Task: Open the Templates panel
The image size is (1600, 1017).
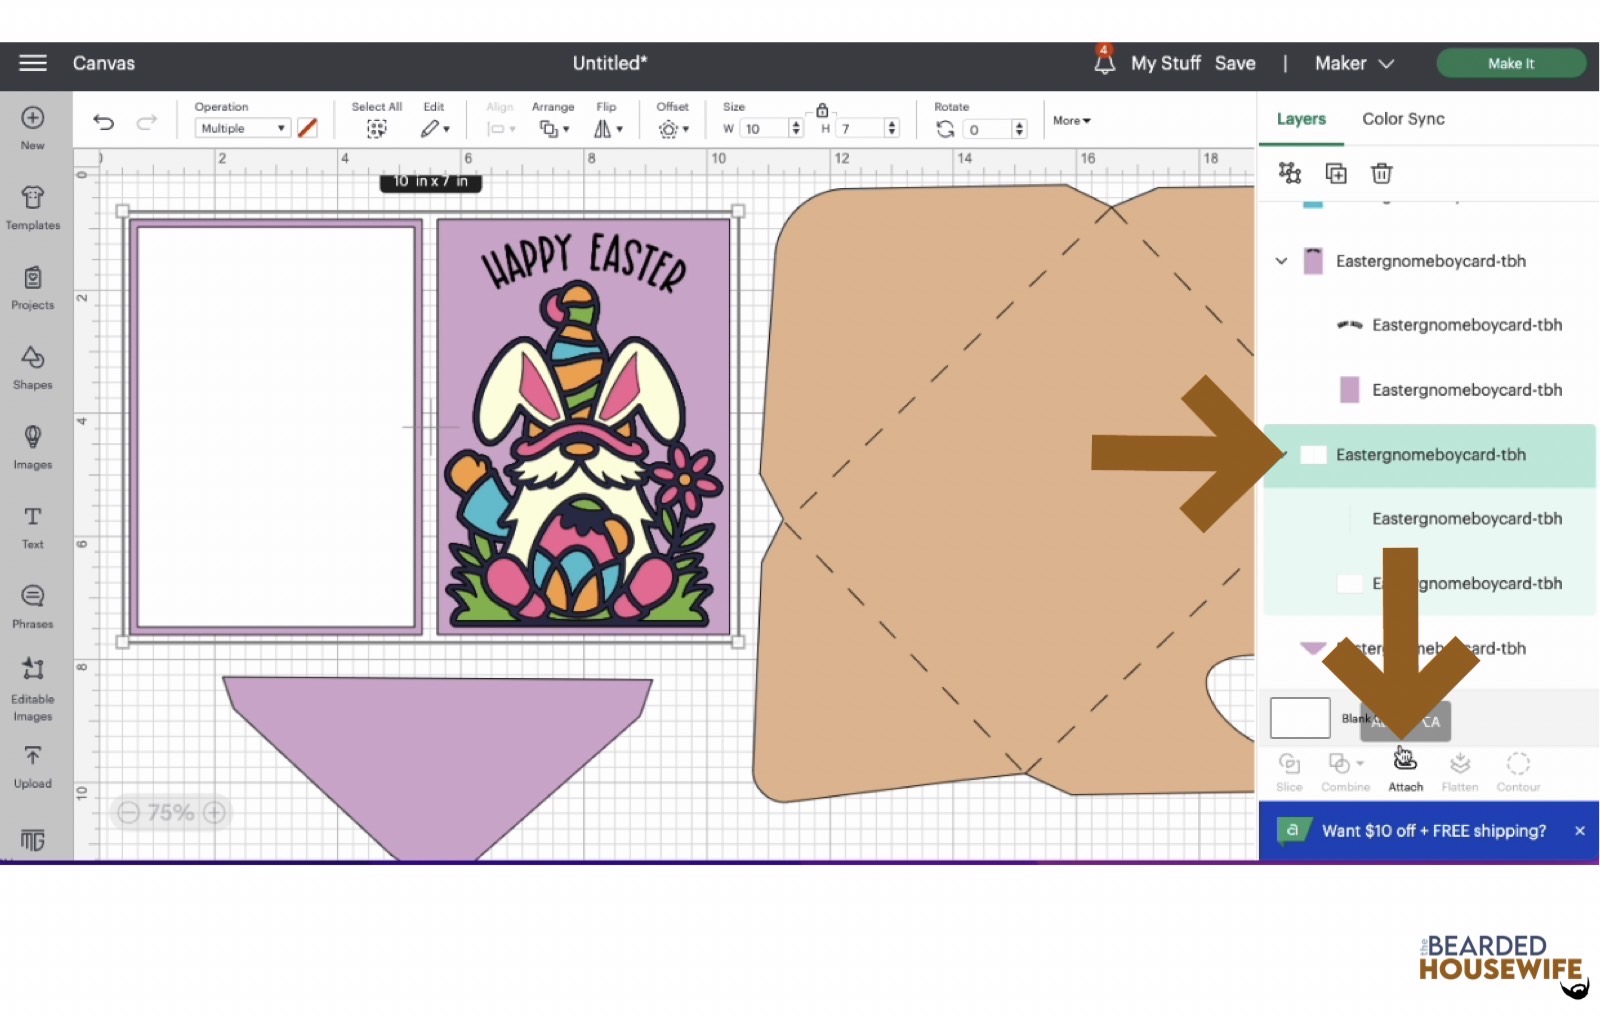Action: [x=33, y=207]
